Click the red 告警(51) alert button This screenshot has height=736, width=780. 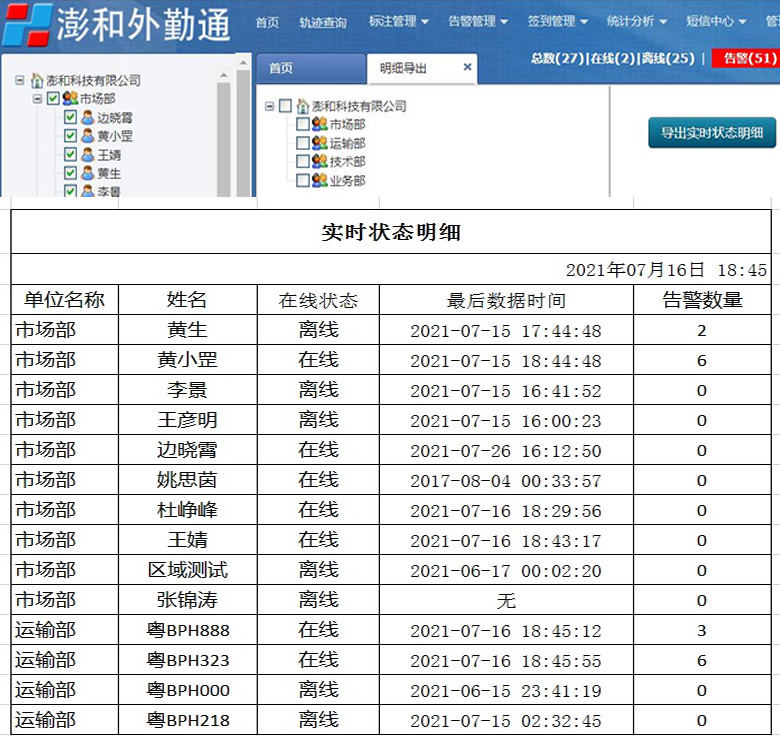pos(746,59)
